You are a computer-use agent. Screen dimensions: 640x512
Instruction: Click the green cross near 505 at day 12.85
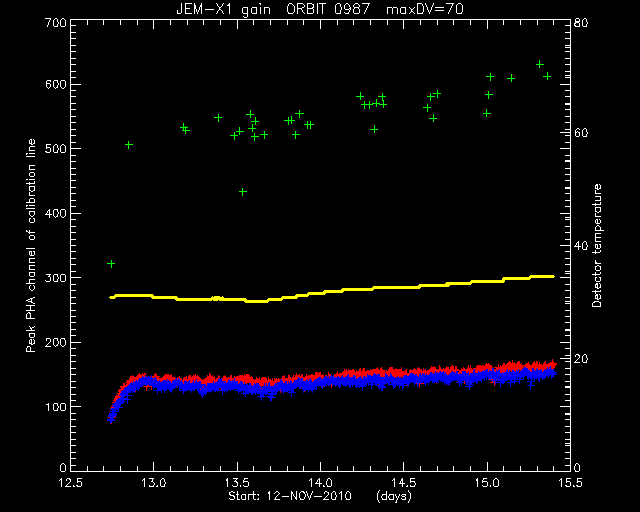(x=129, y=145)
